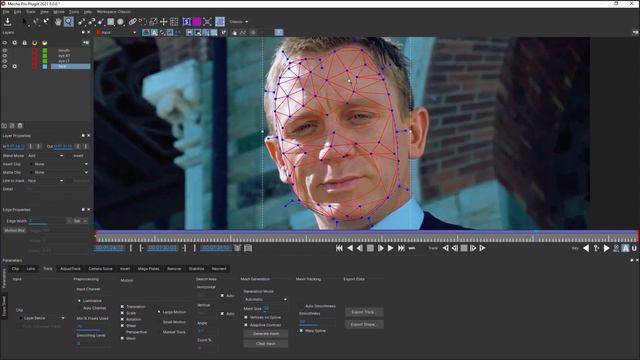
Task: Switch to the Mega Plates tab
Action: (149, 269)
